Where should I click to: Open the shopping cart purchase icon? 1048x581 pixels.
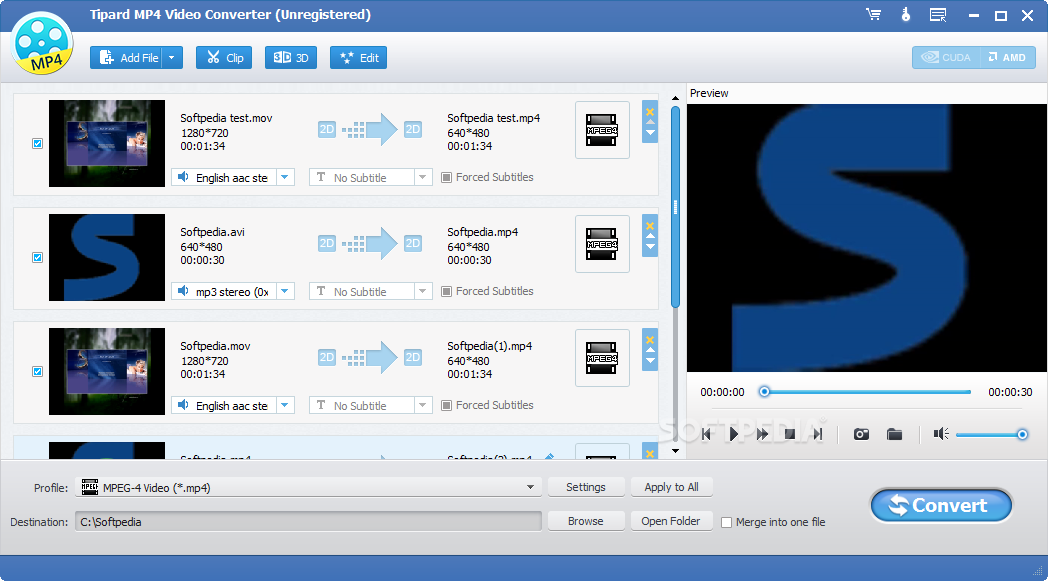coord(874,14)
